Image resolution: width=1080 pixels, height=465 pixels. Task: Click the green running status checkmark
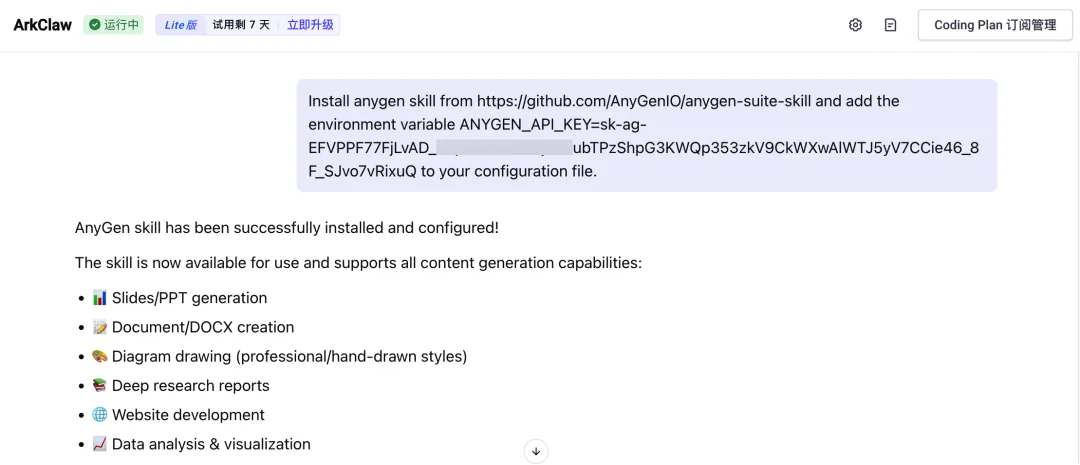94,25
